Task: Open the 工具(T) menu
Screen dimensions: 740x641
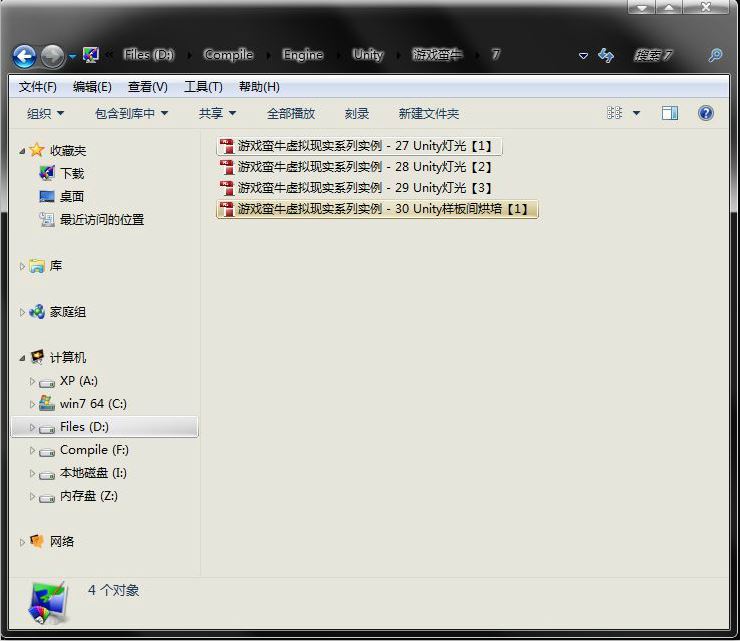Action: [203, 87]
